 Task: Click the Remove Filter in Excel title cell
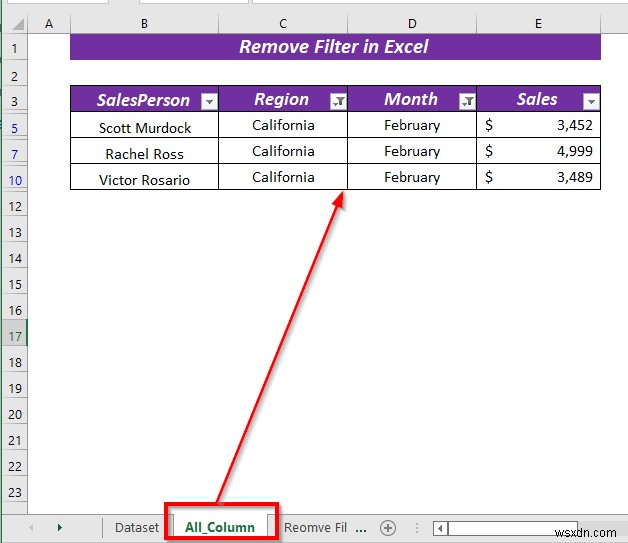(335, 47)
